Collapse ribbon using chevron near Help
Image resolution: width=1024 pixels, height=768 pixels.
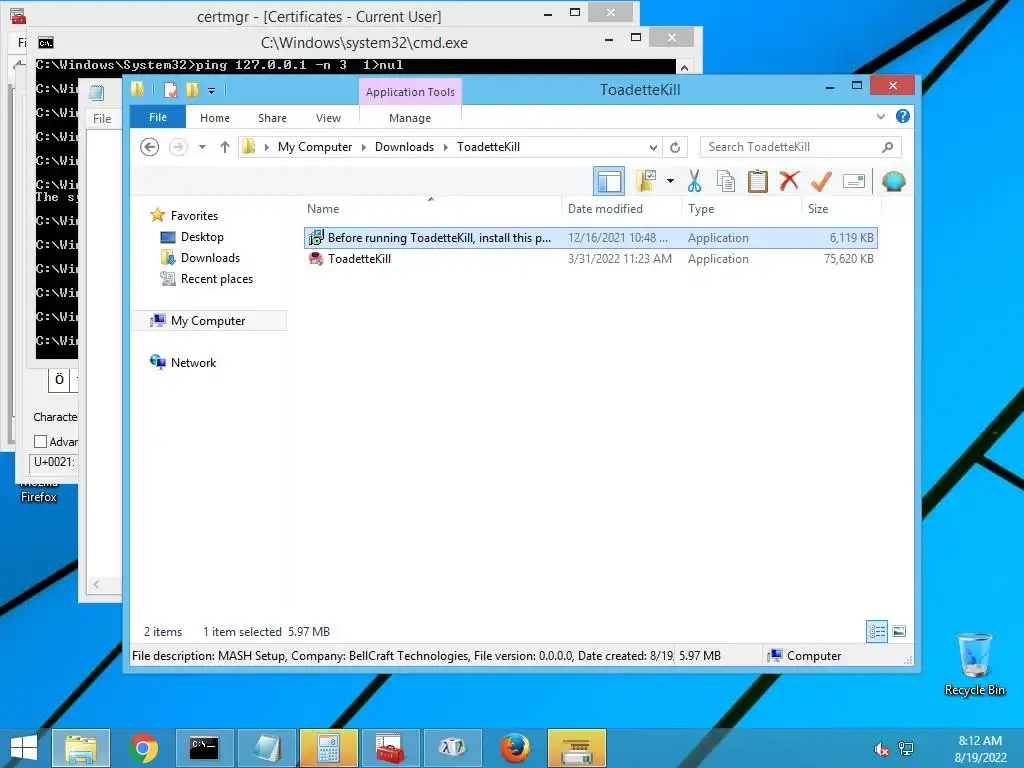tap(880, 117)
